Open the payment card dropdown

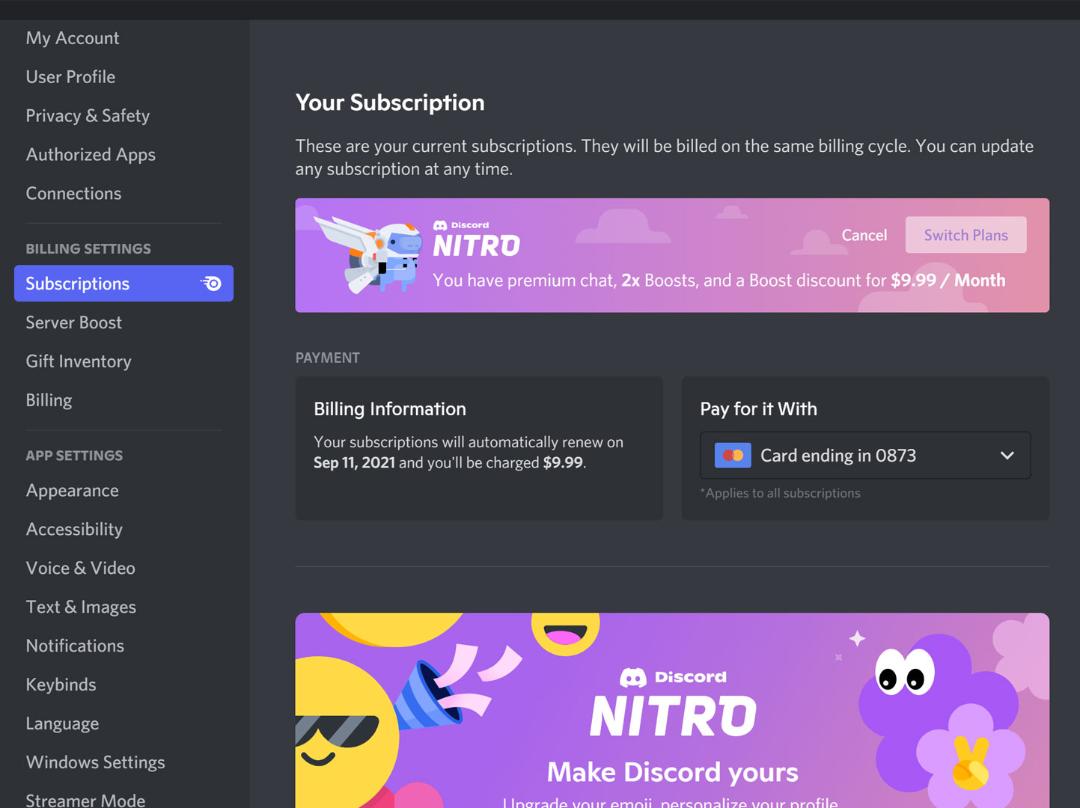[865, 455]
